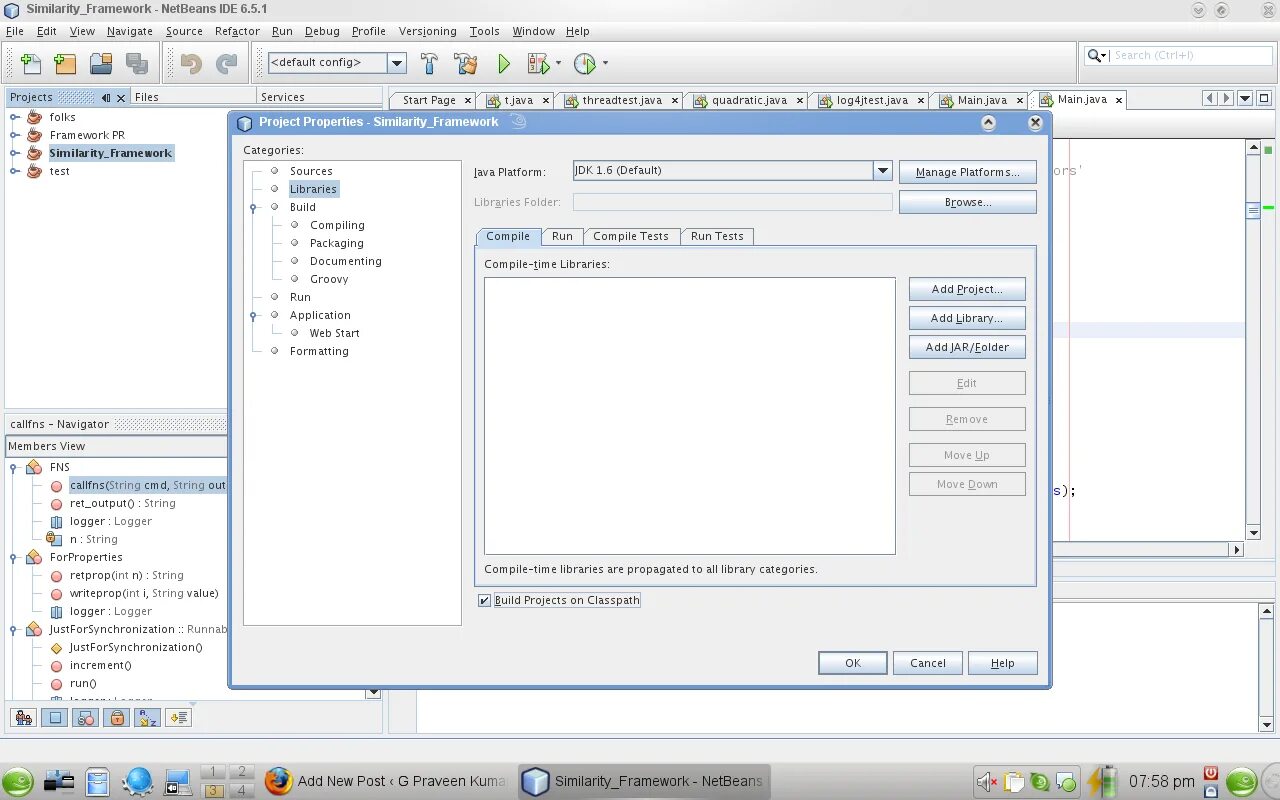Minimize the Projects panel to the side
This screenshot has height=800, width=1280.
[106, 97]
